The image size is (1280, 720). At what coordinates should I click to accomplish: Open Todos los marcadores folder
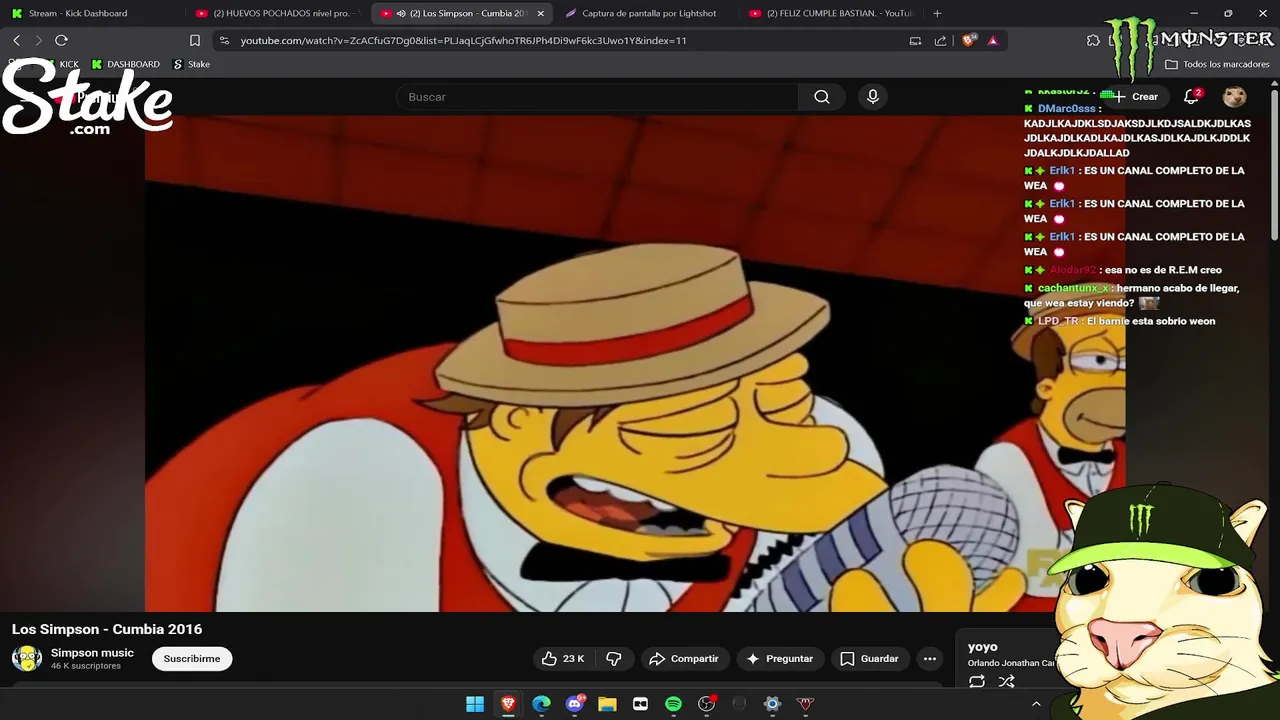[1217, 64]
